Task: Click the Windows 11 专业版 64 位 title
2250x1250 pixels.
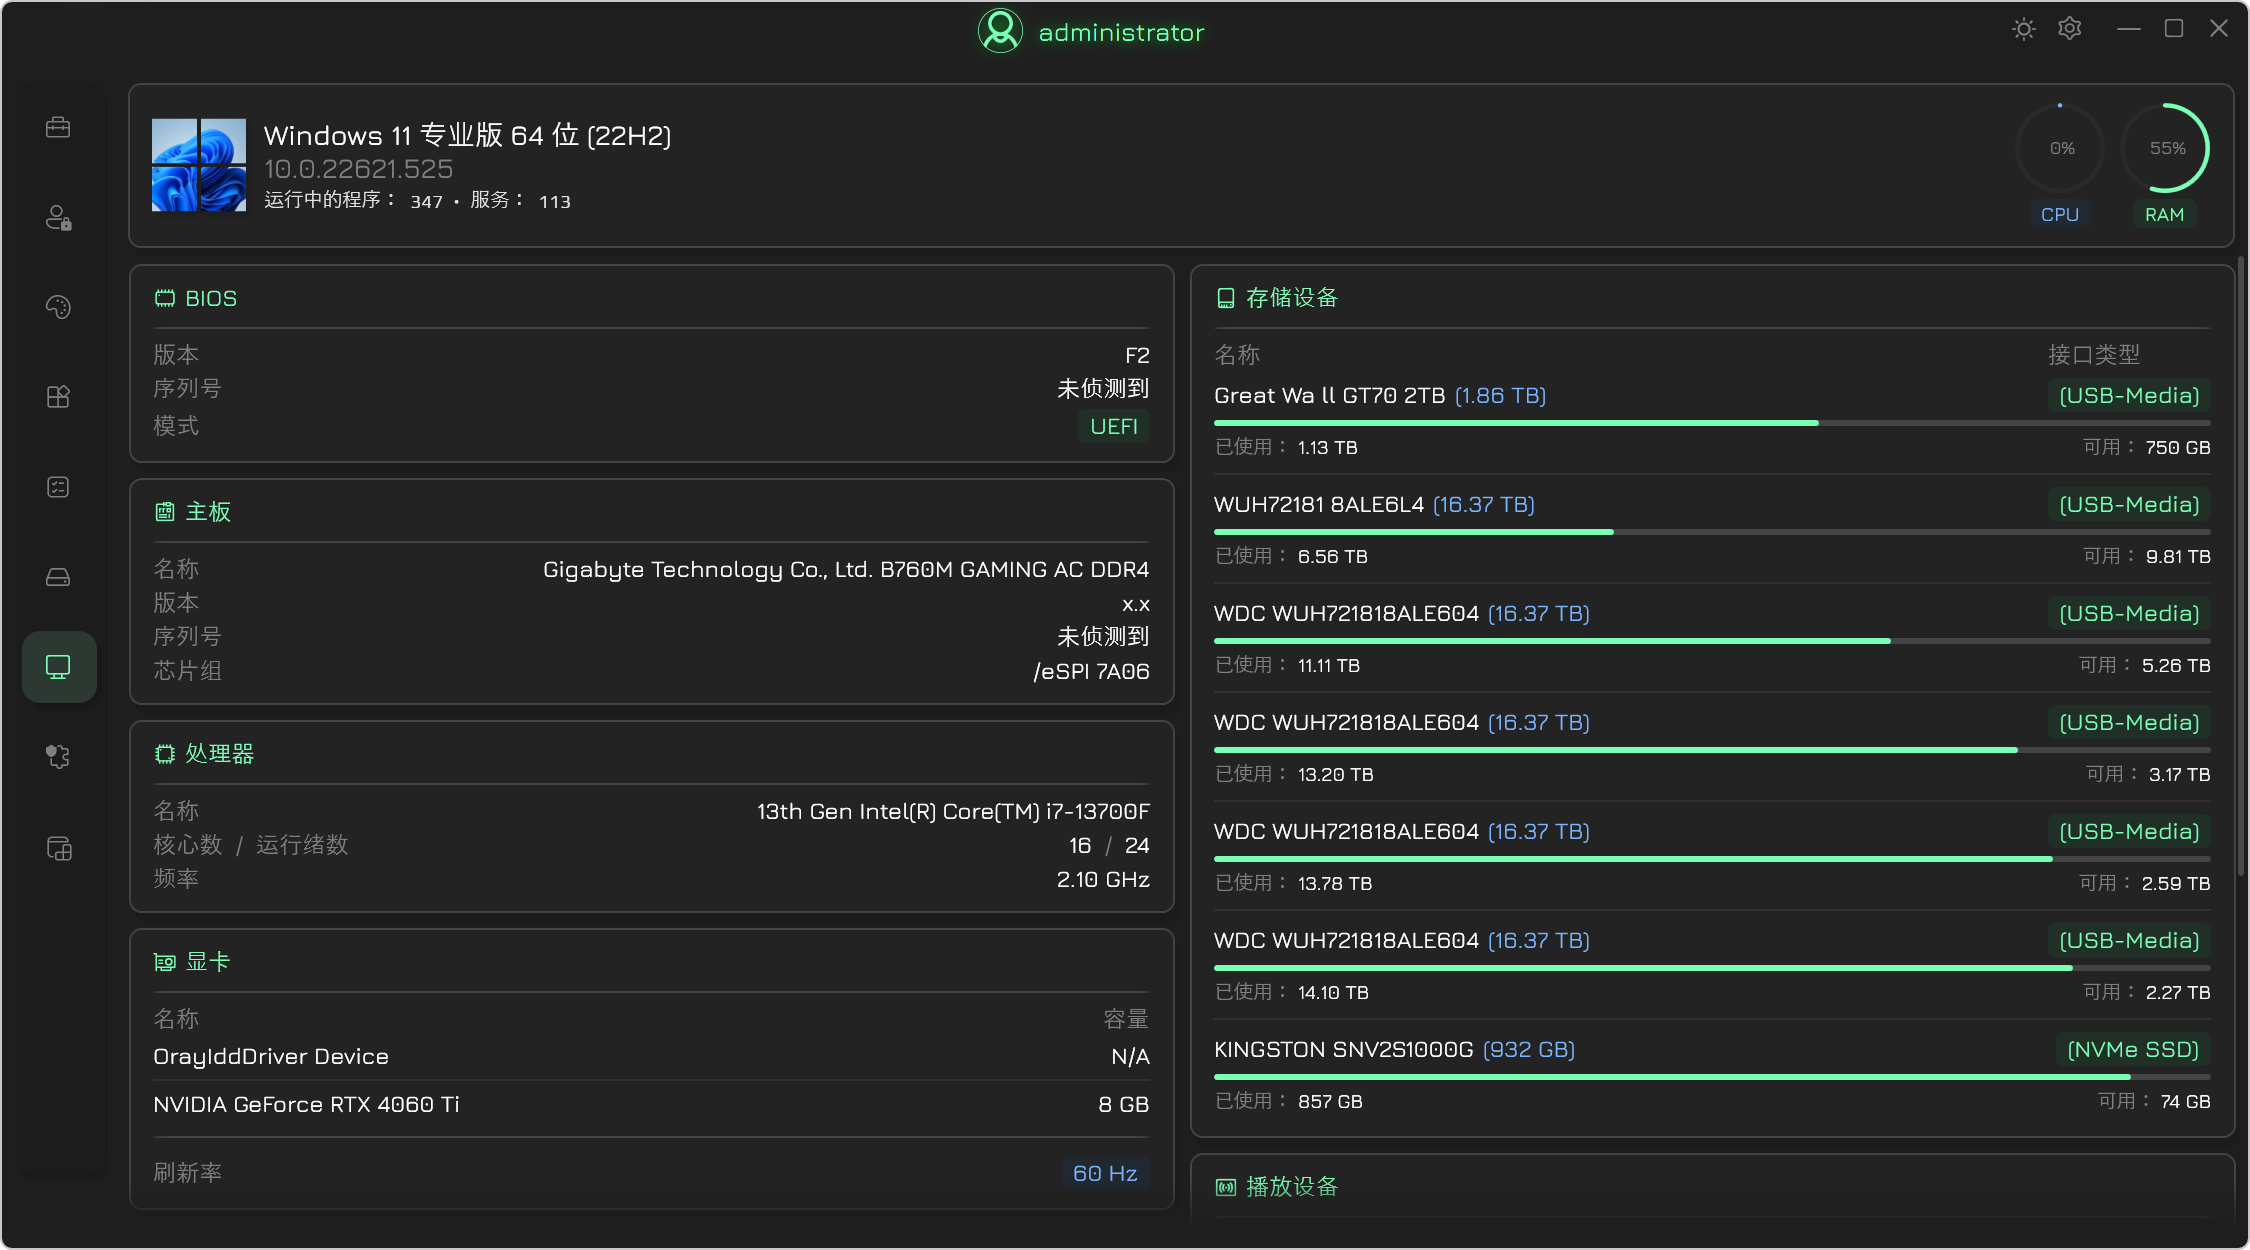Action: pos(467,135)
